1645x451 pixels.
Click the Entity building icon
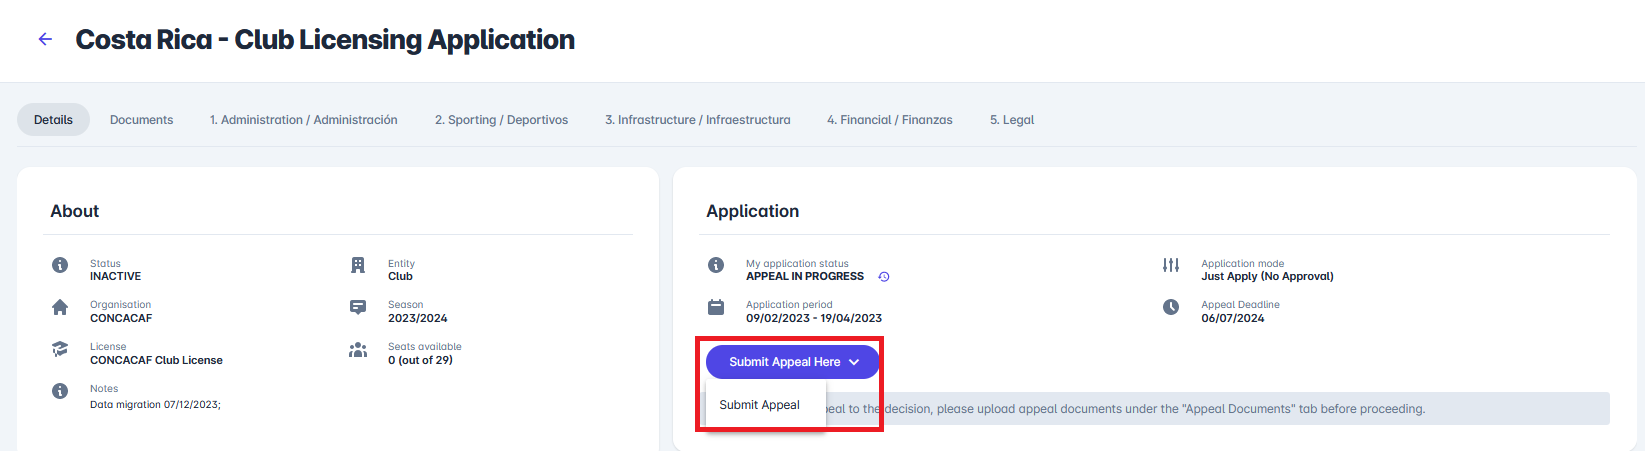pos(358,265)
